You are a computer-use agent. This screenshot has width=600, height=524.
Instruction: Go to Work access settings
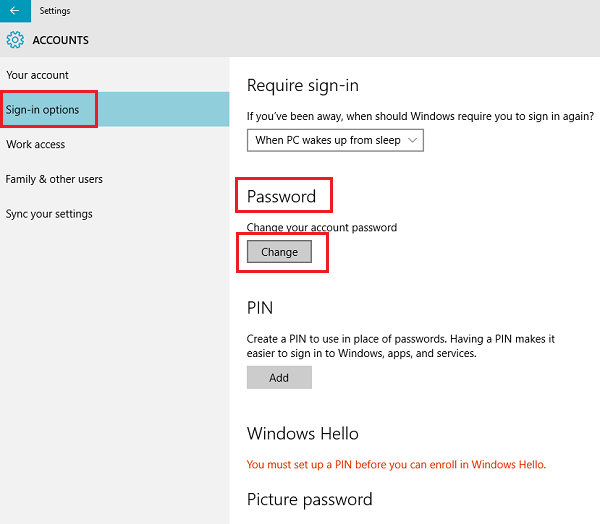pos(36,144)
